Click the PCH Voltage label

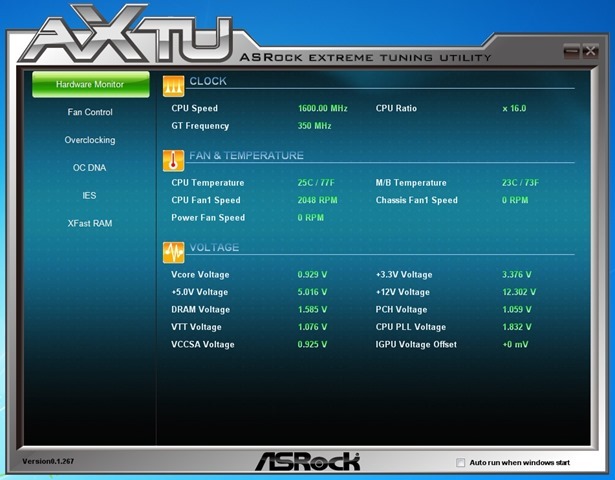tap(401, 309)
